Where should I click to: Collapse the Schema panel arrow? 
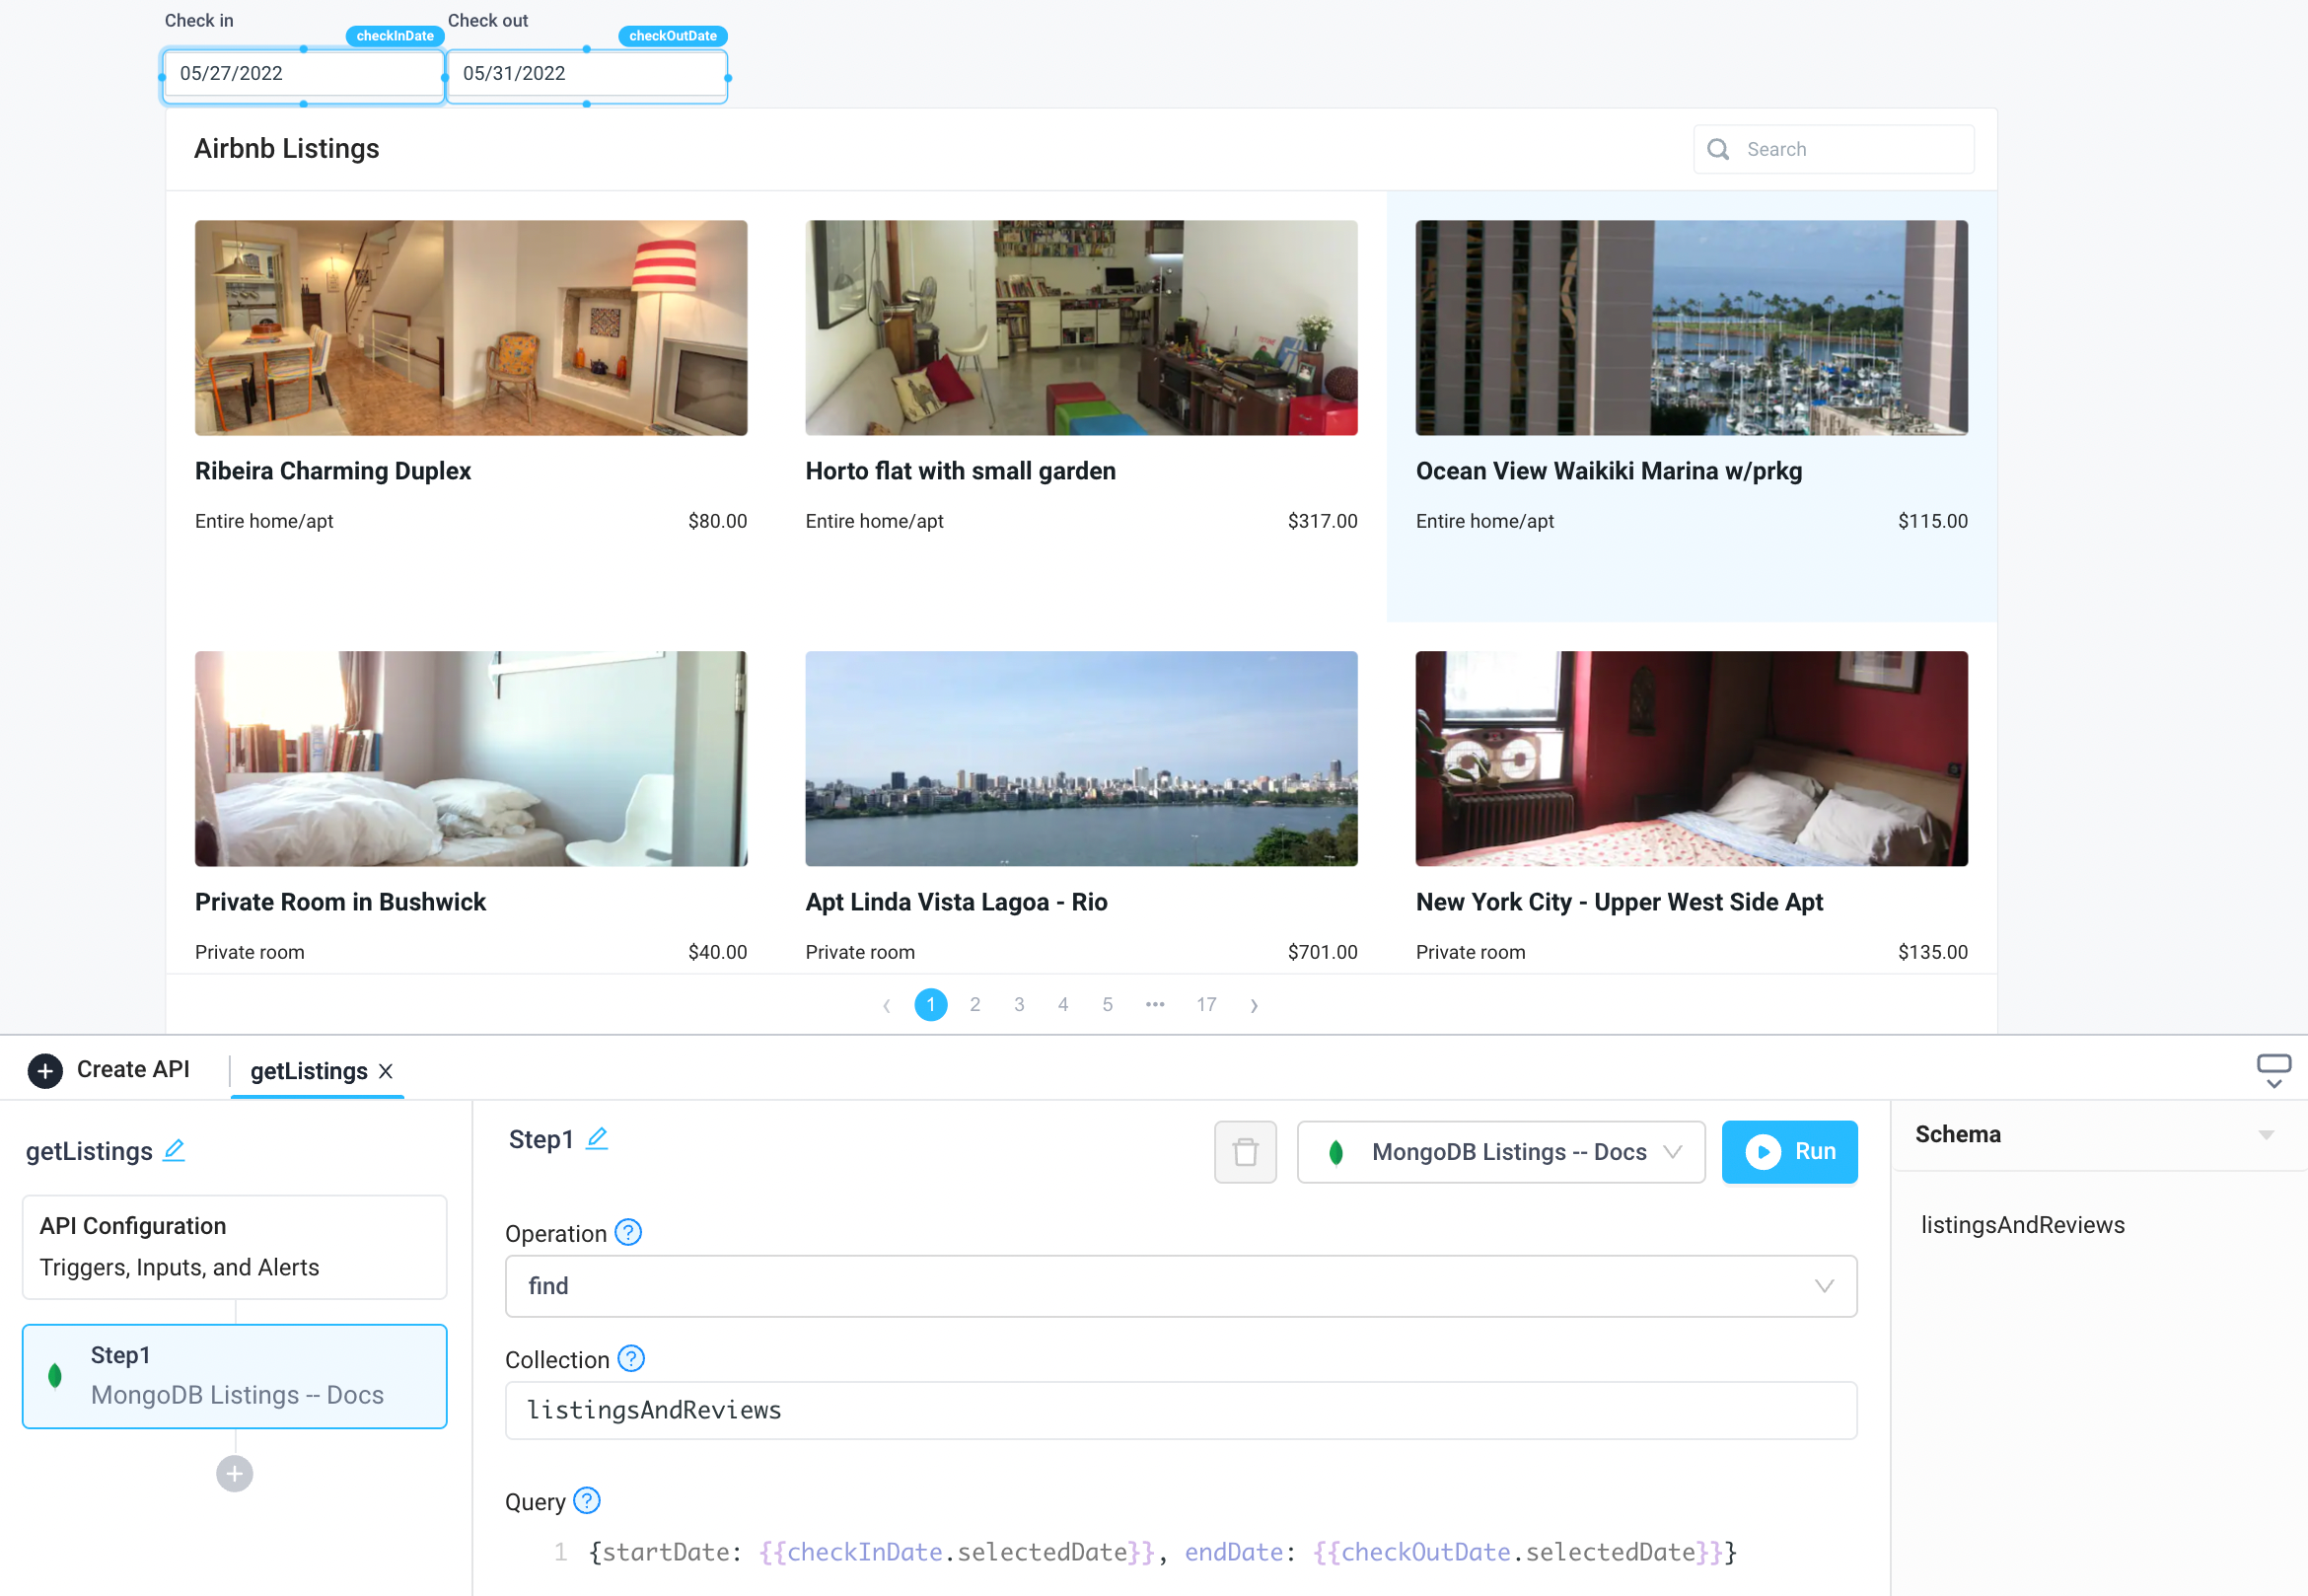pyautogui.click(x=2265, y=1135)
